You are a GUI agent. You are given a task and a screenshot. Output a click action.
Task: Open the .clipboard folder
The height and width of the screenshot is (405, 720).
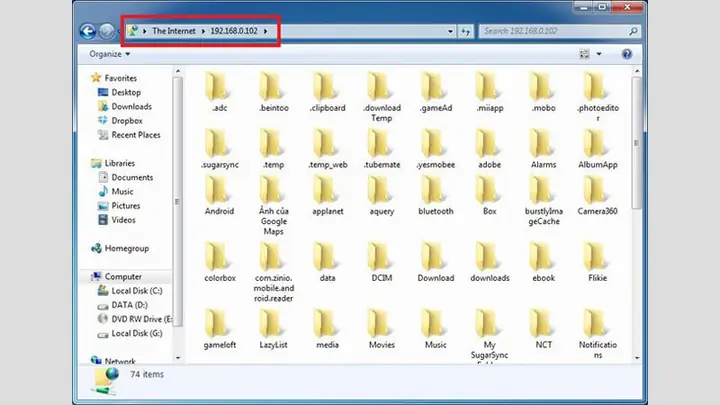(327, 92)
